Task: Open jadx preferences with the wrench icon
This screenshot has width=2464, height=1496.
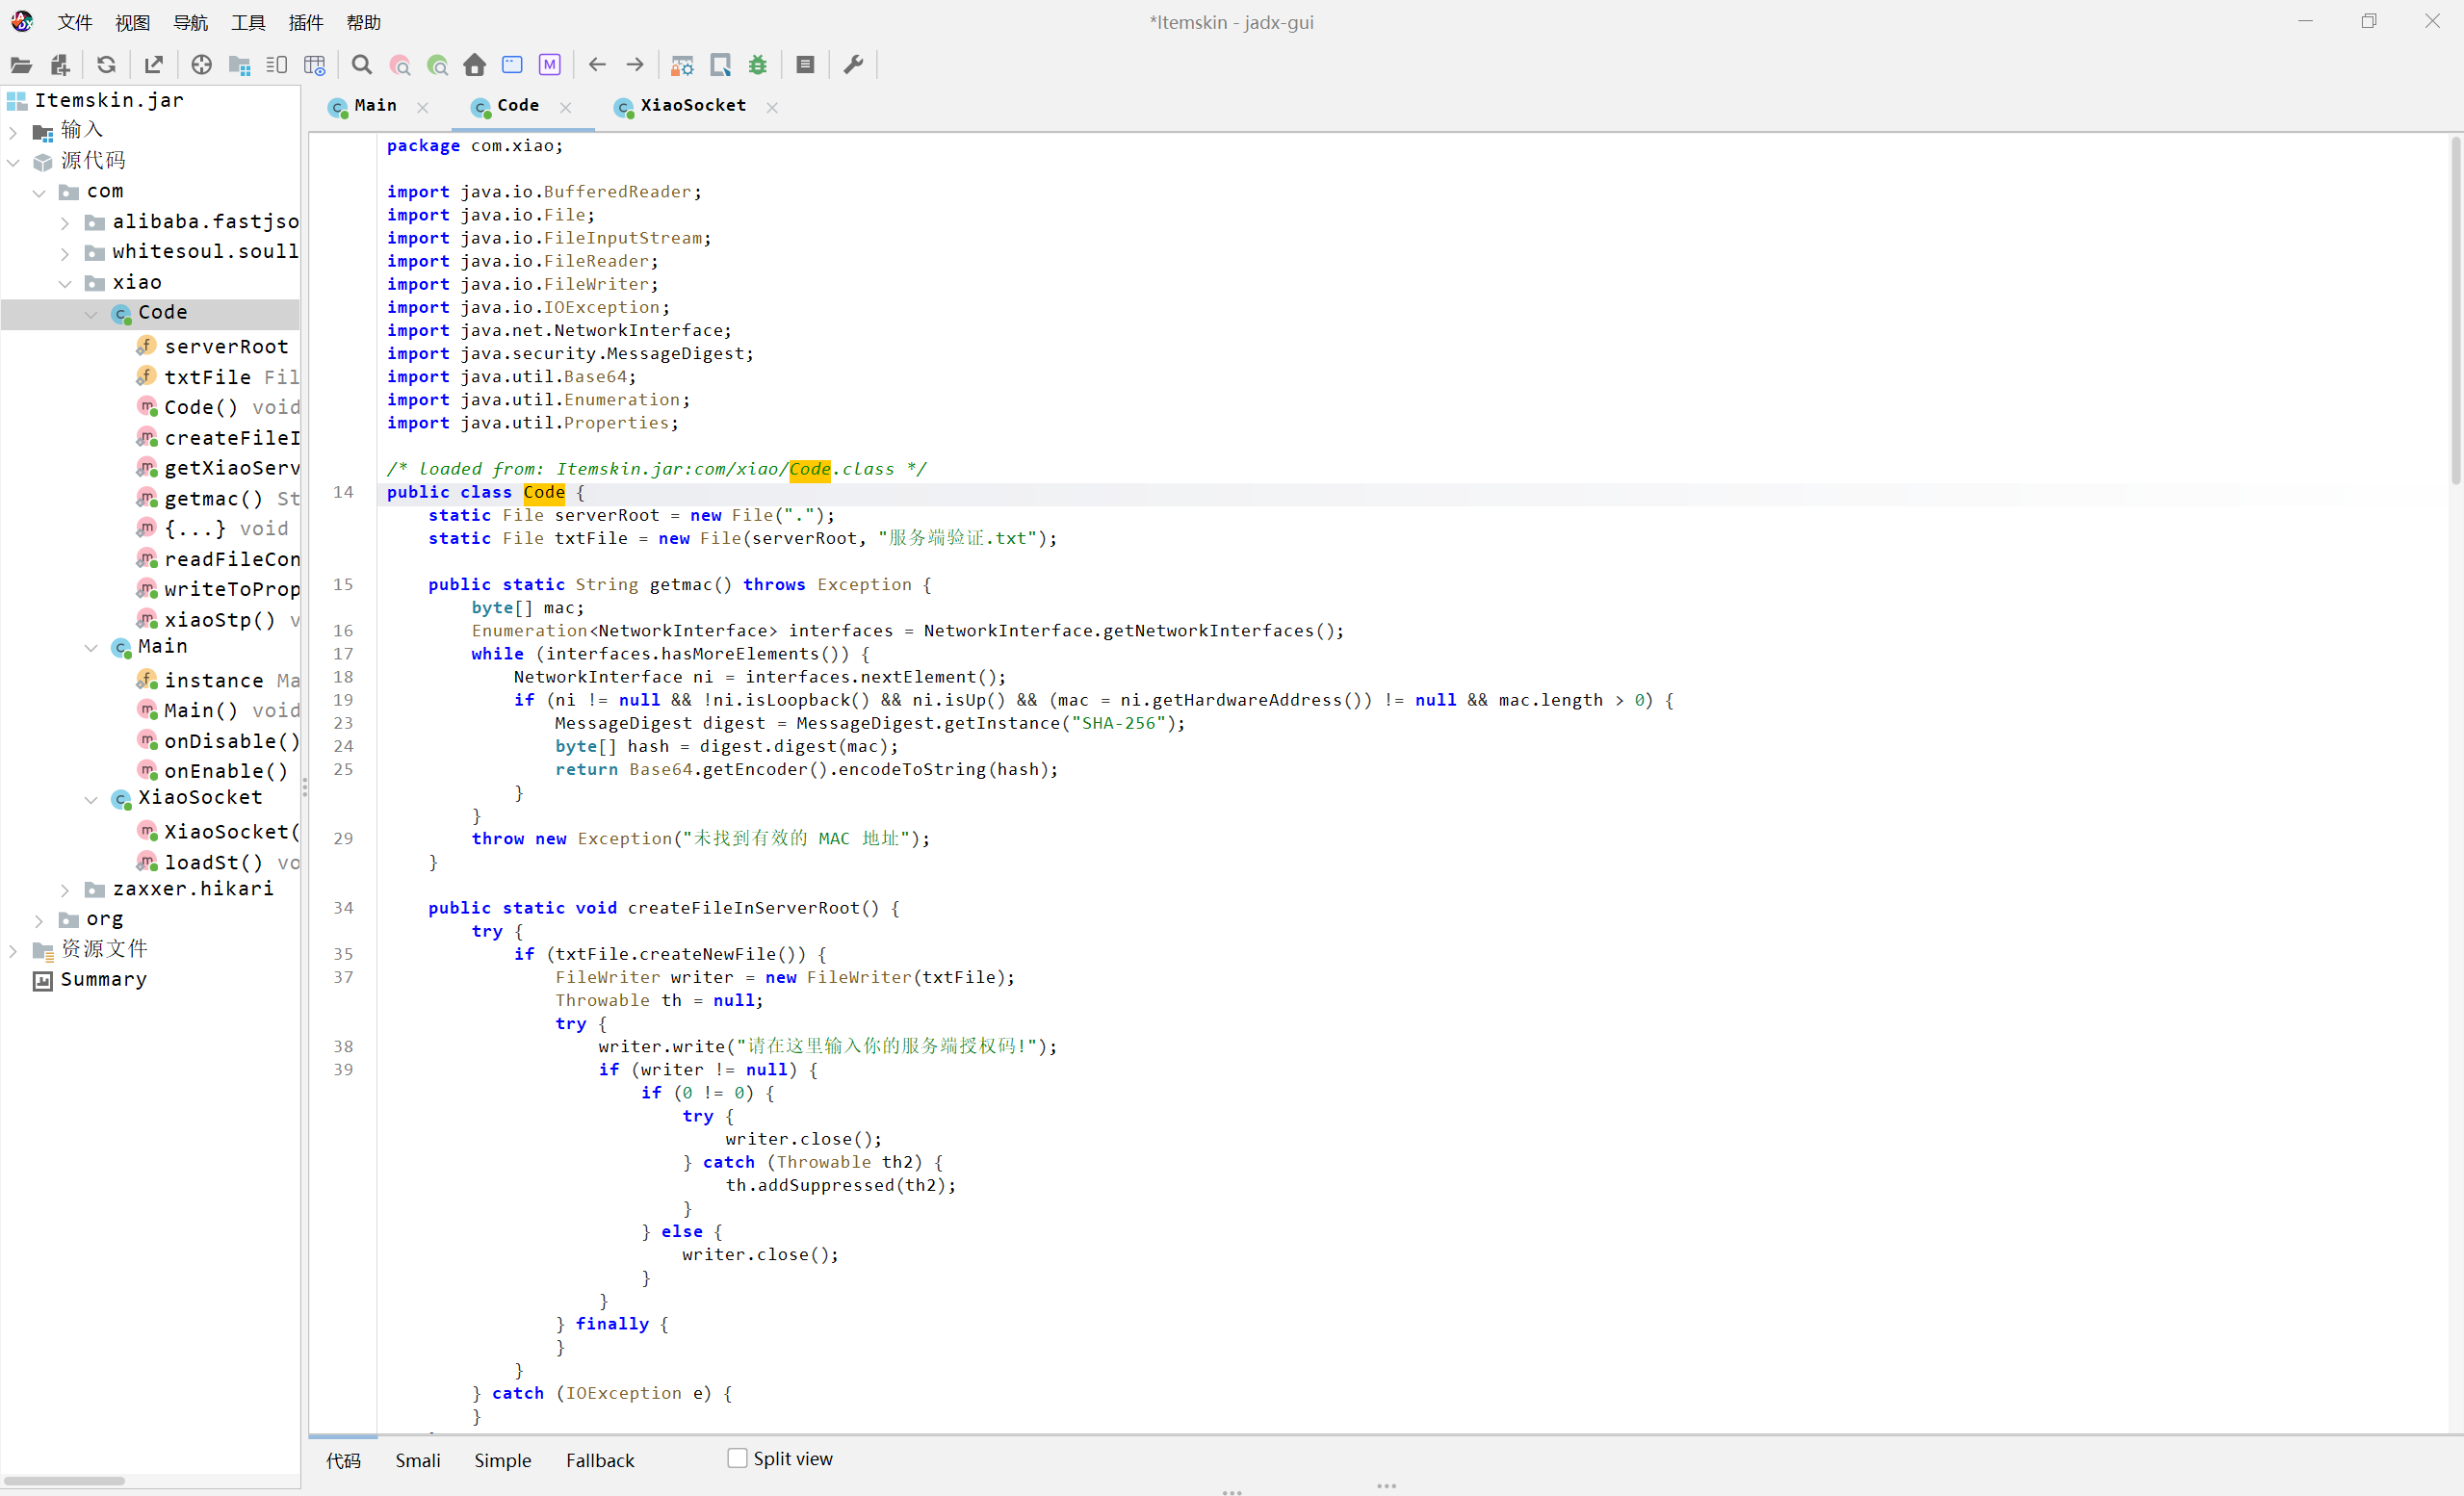Action: [852, 64]
